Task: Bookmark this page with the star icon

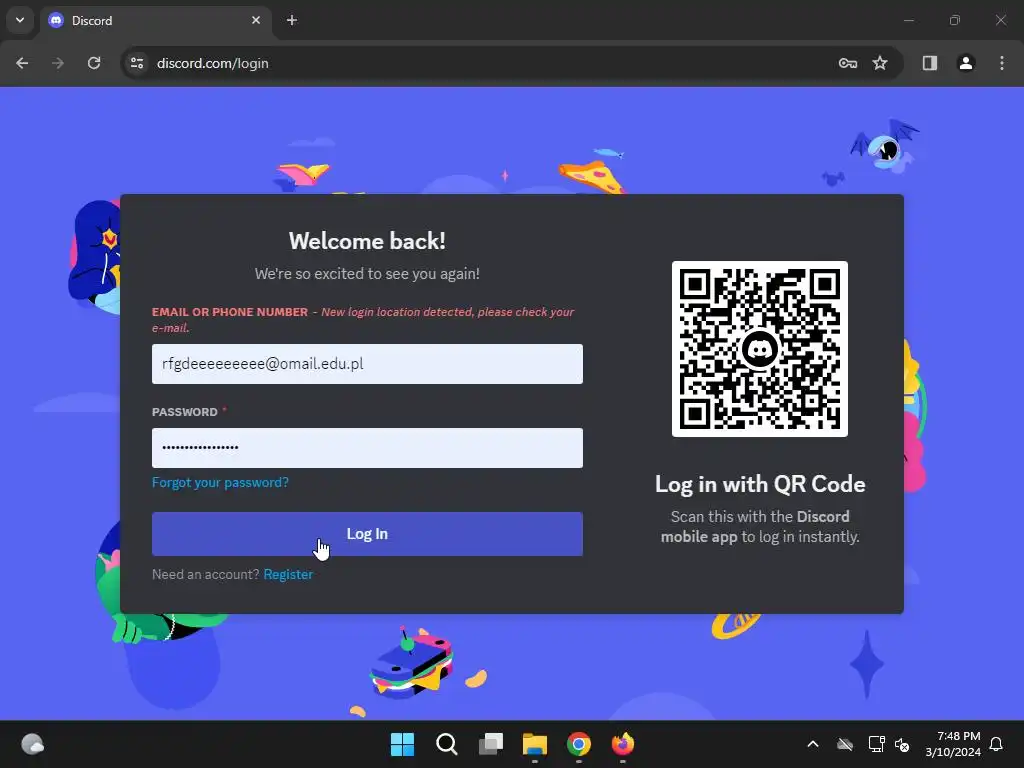Action: click(880, 63)
